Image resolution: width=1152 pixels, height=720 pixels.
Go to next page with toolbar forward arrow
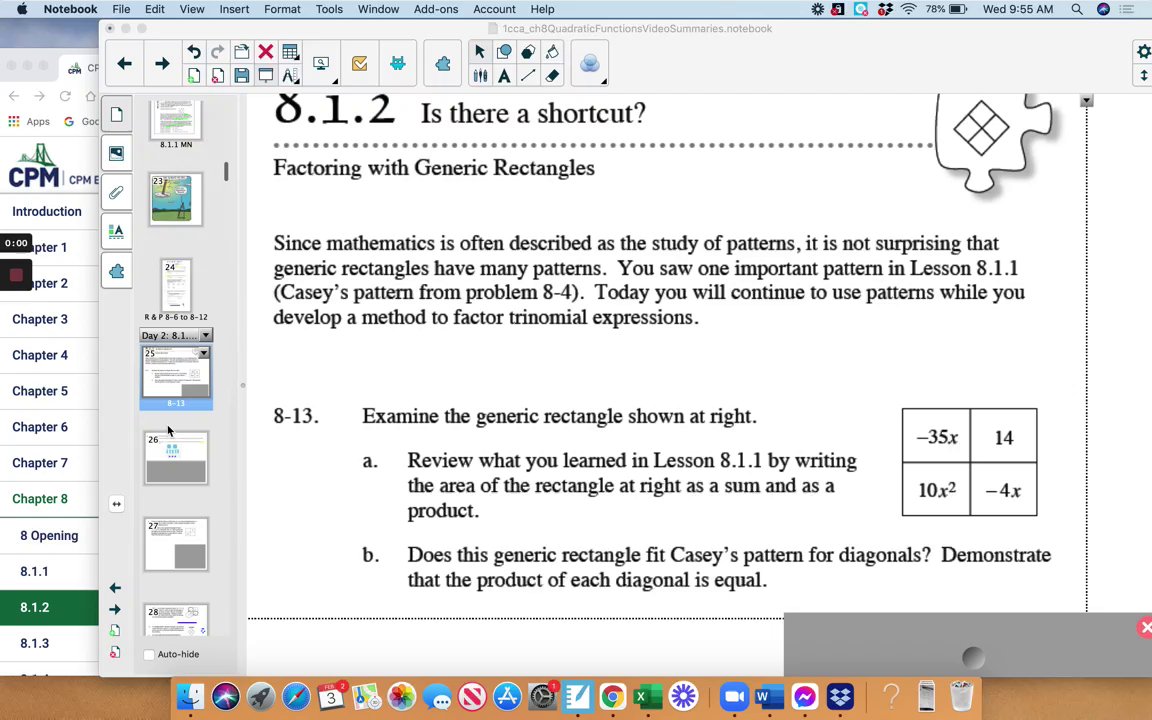pyautogui.click(x=162, y=64)
